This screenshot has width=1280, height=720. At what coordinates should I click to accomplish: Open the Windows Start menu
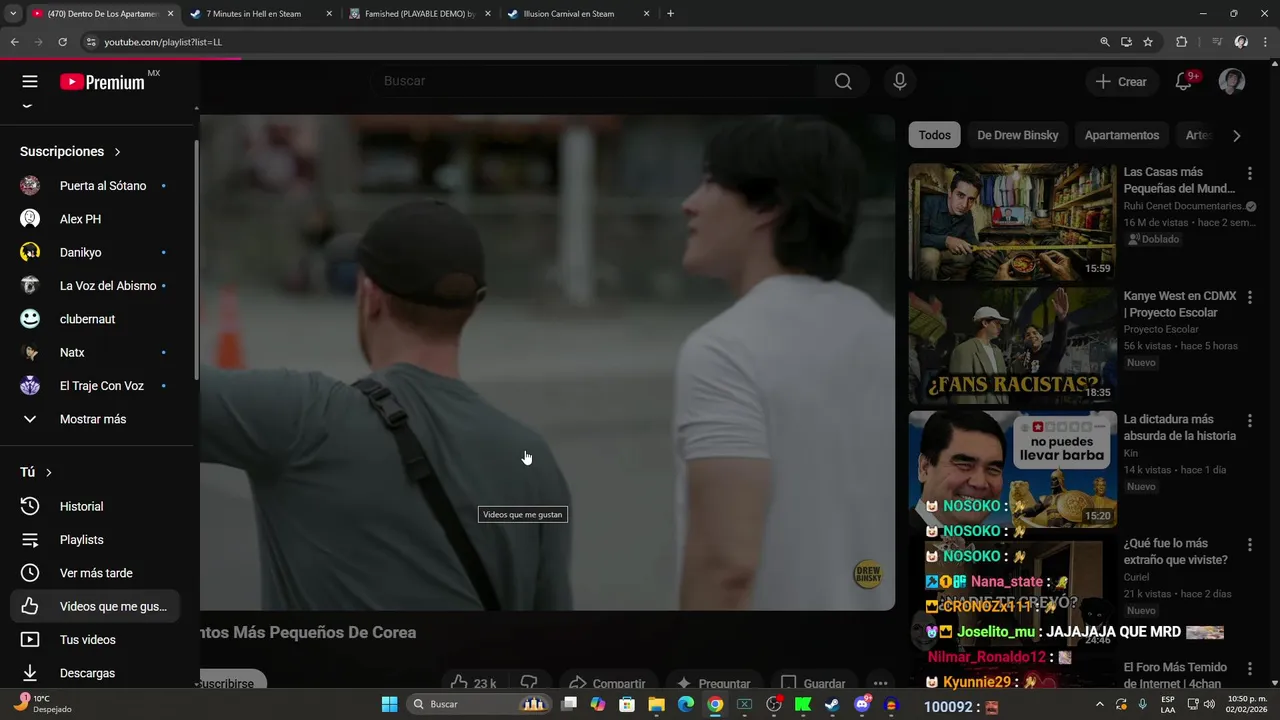point(389,705)
